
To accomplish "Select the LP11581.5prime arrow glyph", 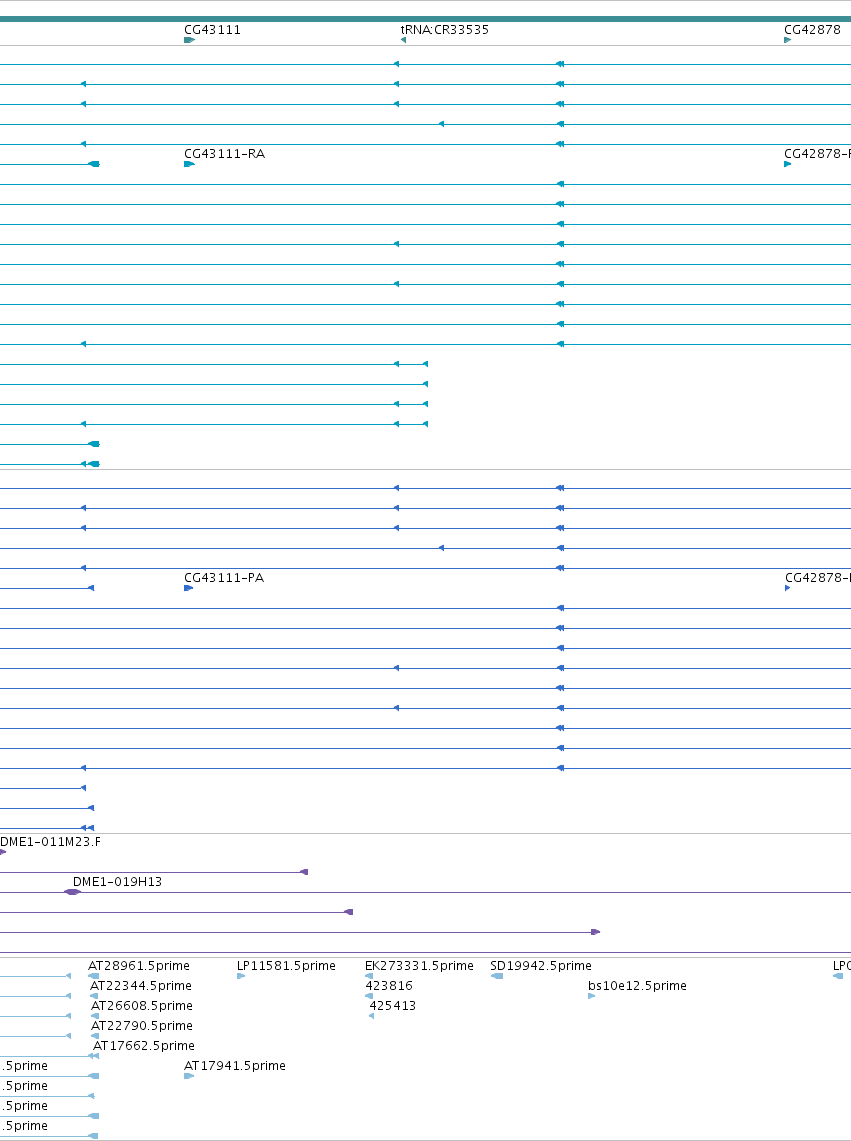I will pos(241,977).
